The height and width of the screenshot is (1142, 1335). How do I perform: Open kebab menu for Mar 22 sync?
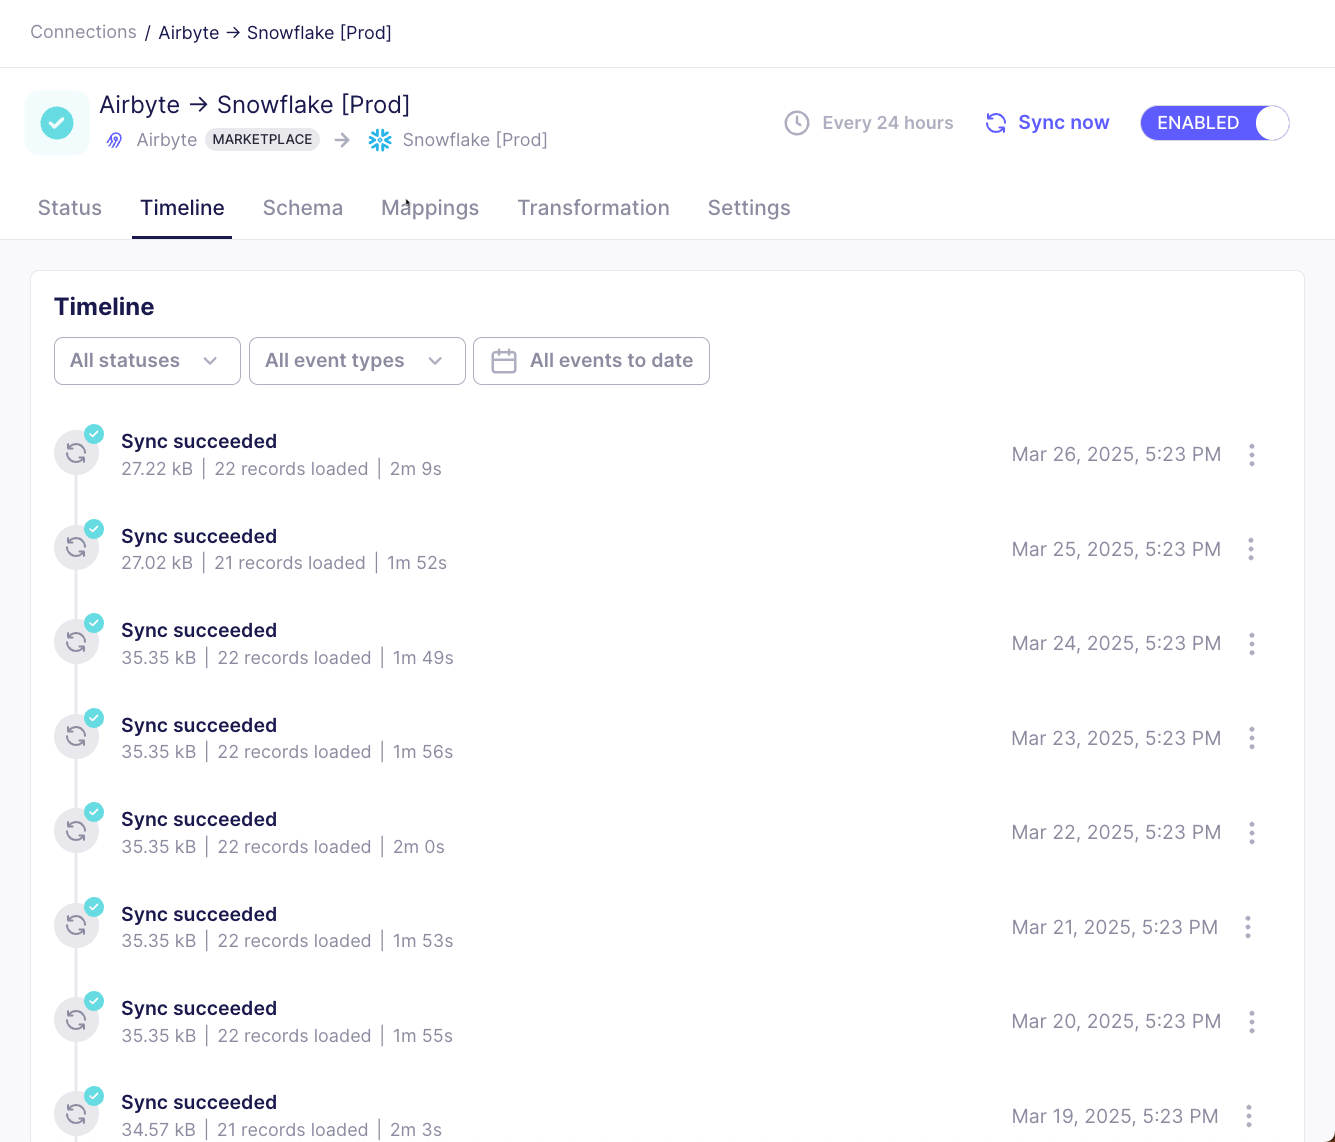(x=1251, y=833)
